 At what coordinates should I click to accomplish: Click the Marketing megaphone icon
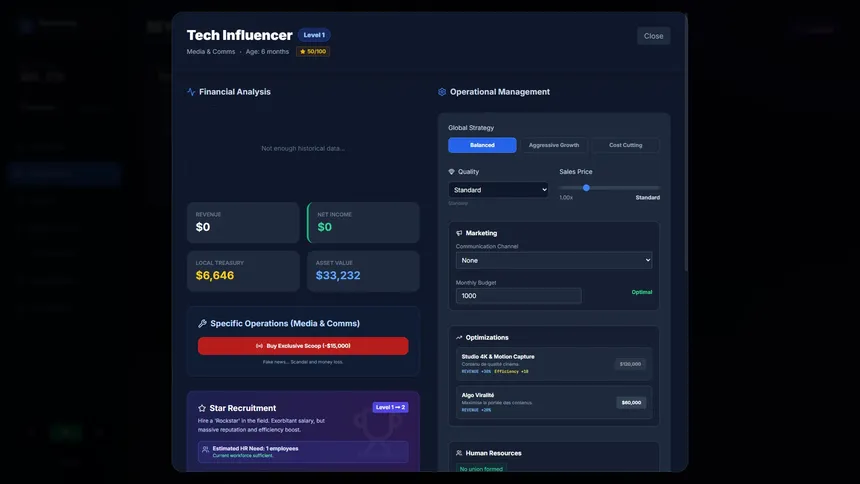459,233
